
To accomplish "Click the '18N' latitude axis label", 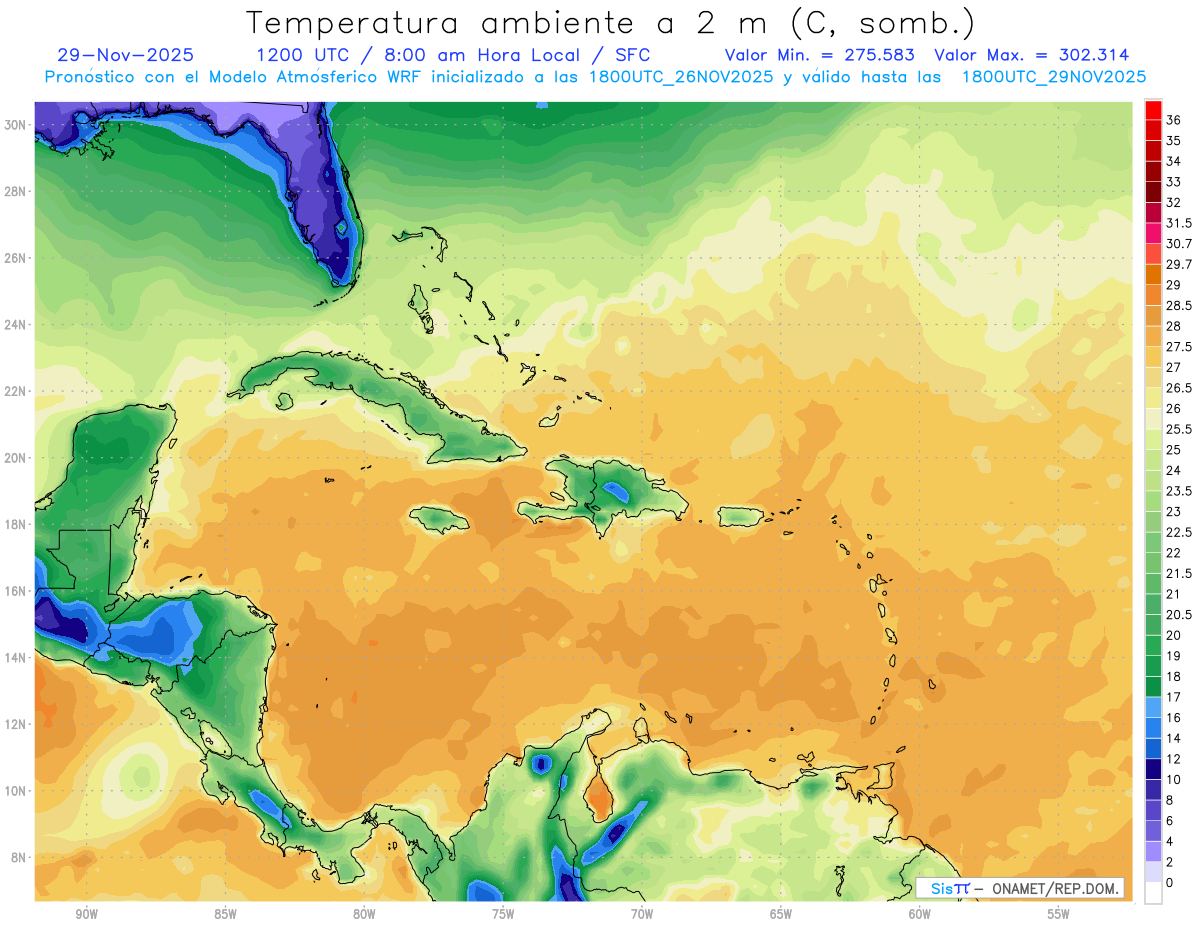I will [15, 524].
